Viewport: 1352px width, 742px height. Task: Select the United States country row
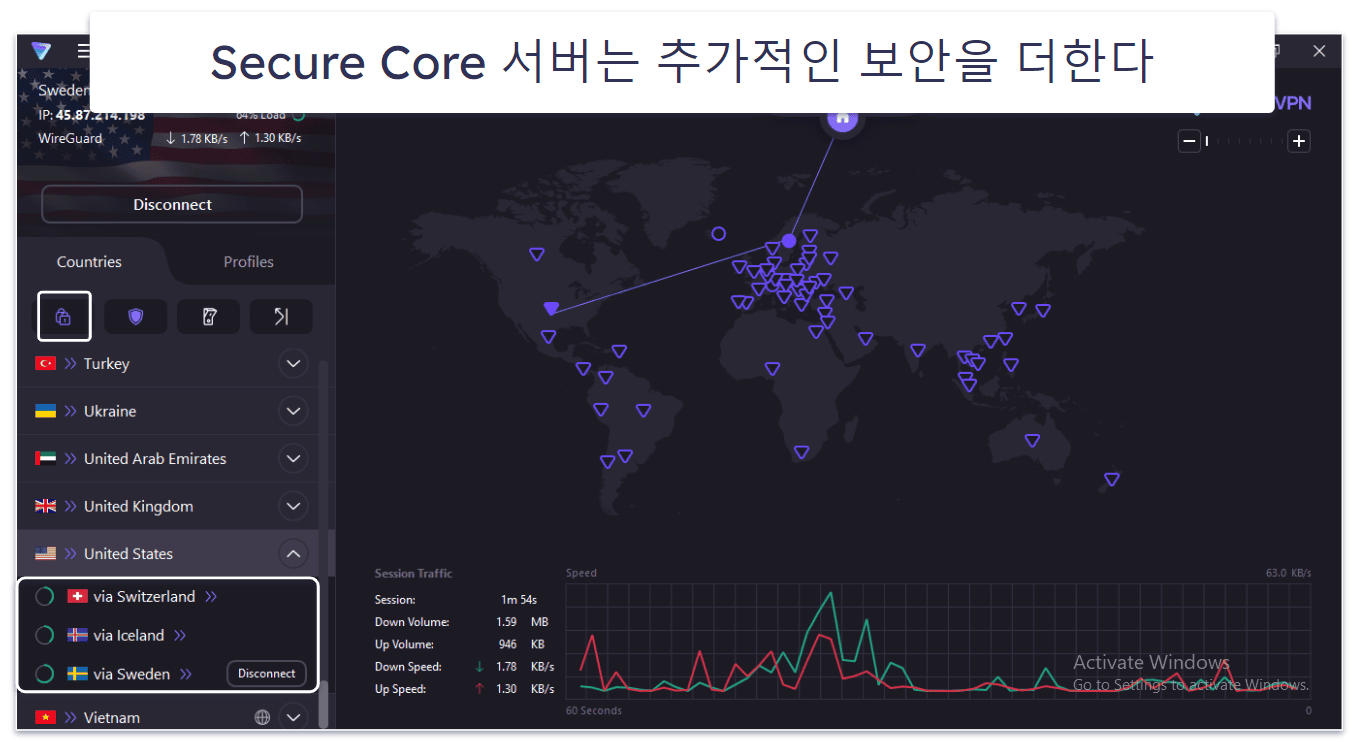point(167,554)
